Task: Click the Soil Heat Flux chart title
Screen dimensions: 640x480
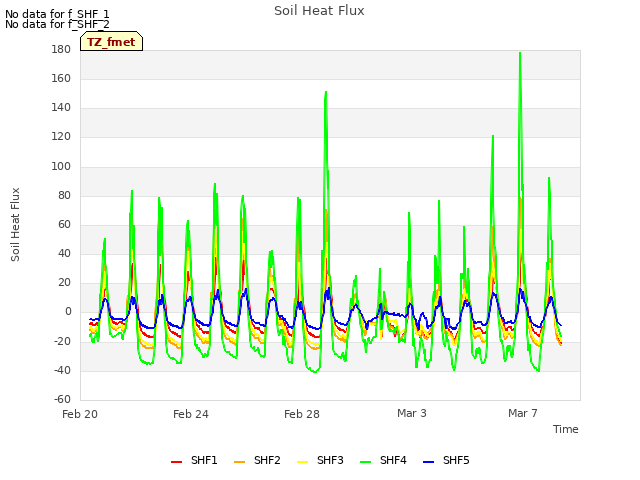Action: tap(319, 11)
